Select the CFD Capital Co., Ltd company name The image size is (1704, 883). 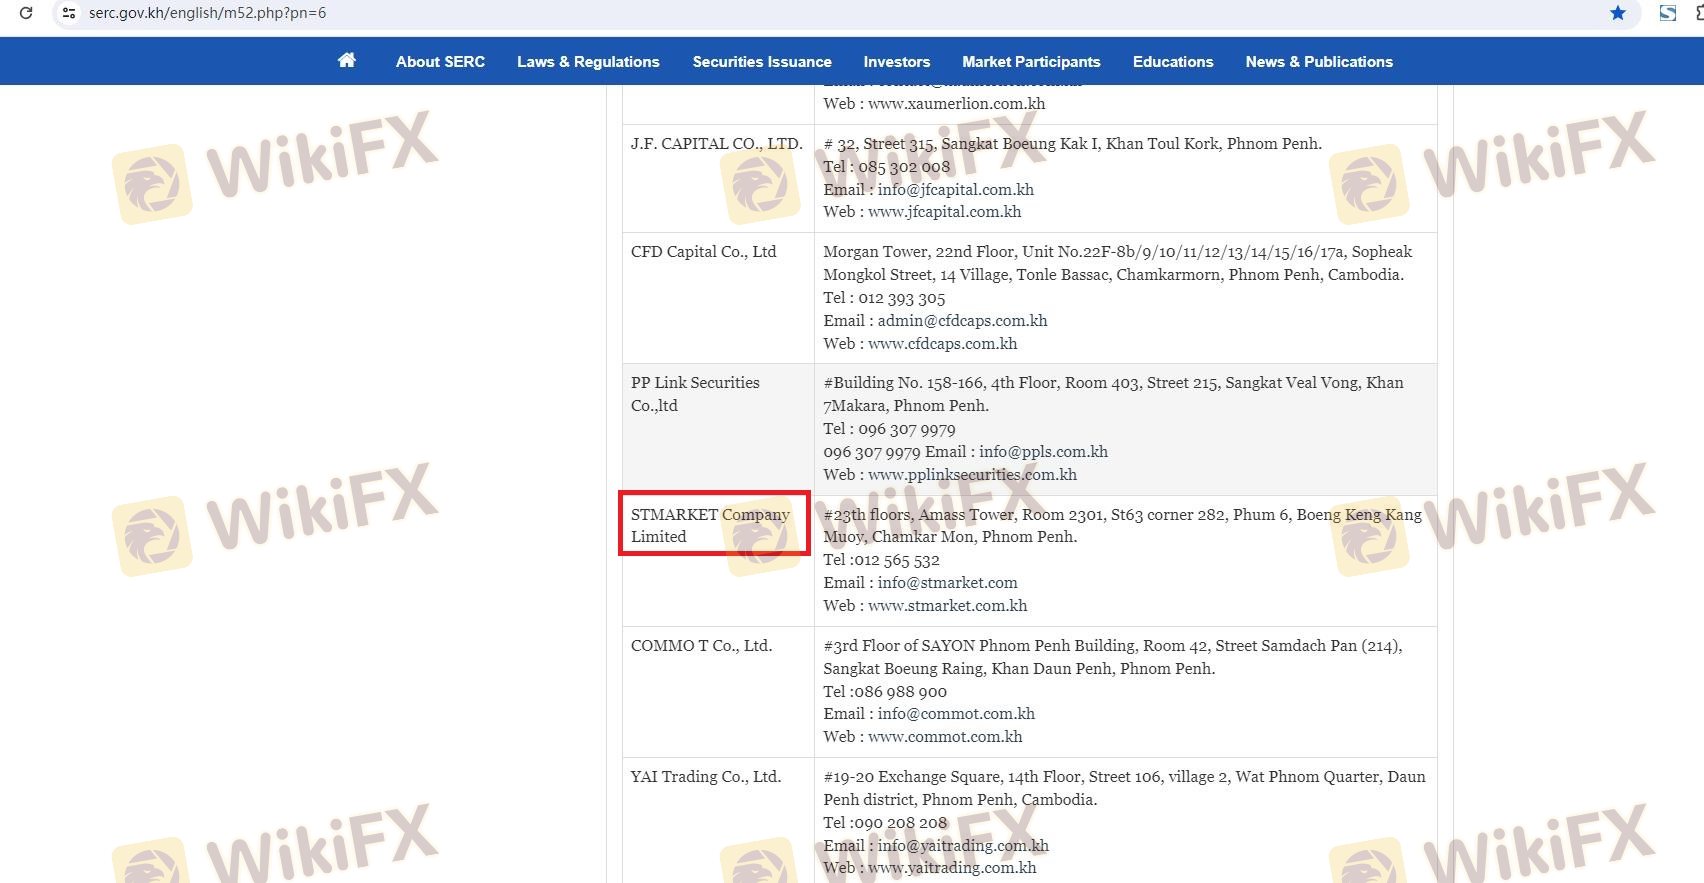(704, 252)
